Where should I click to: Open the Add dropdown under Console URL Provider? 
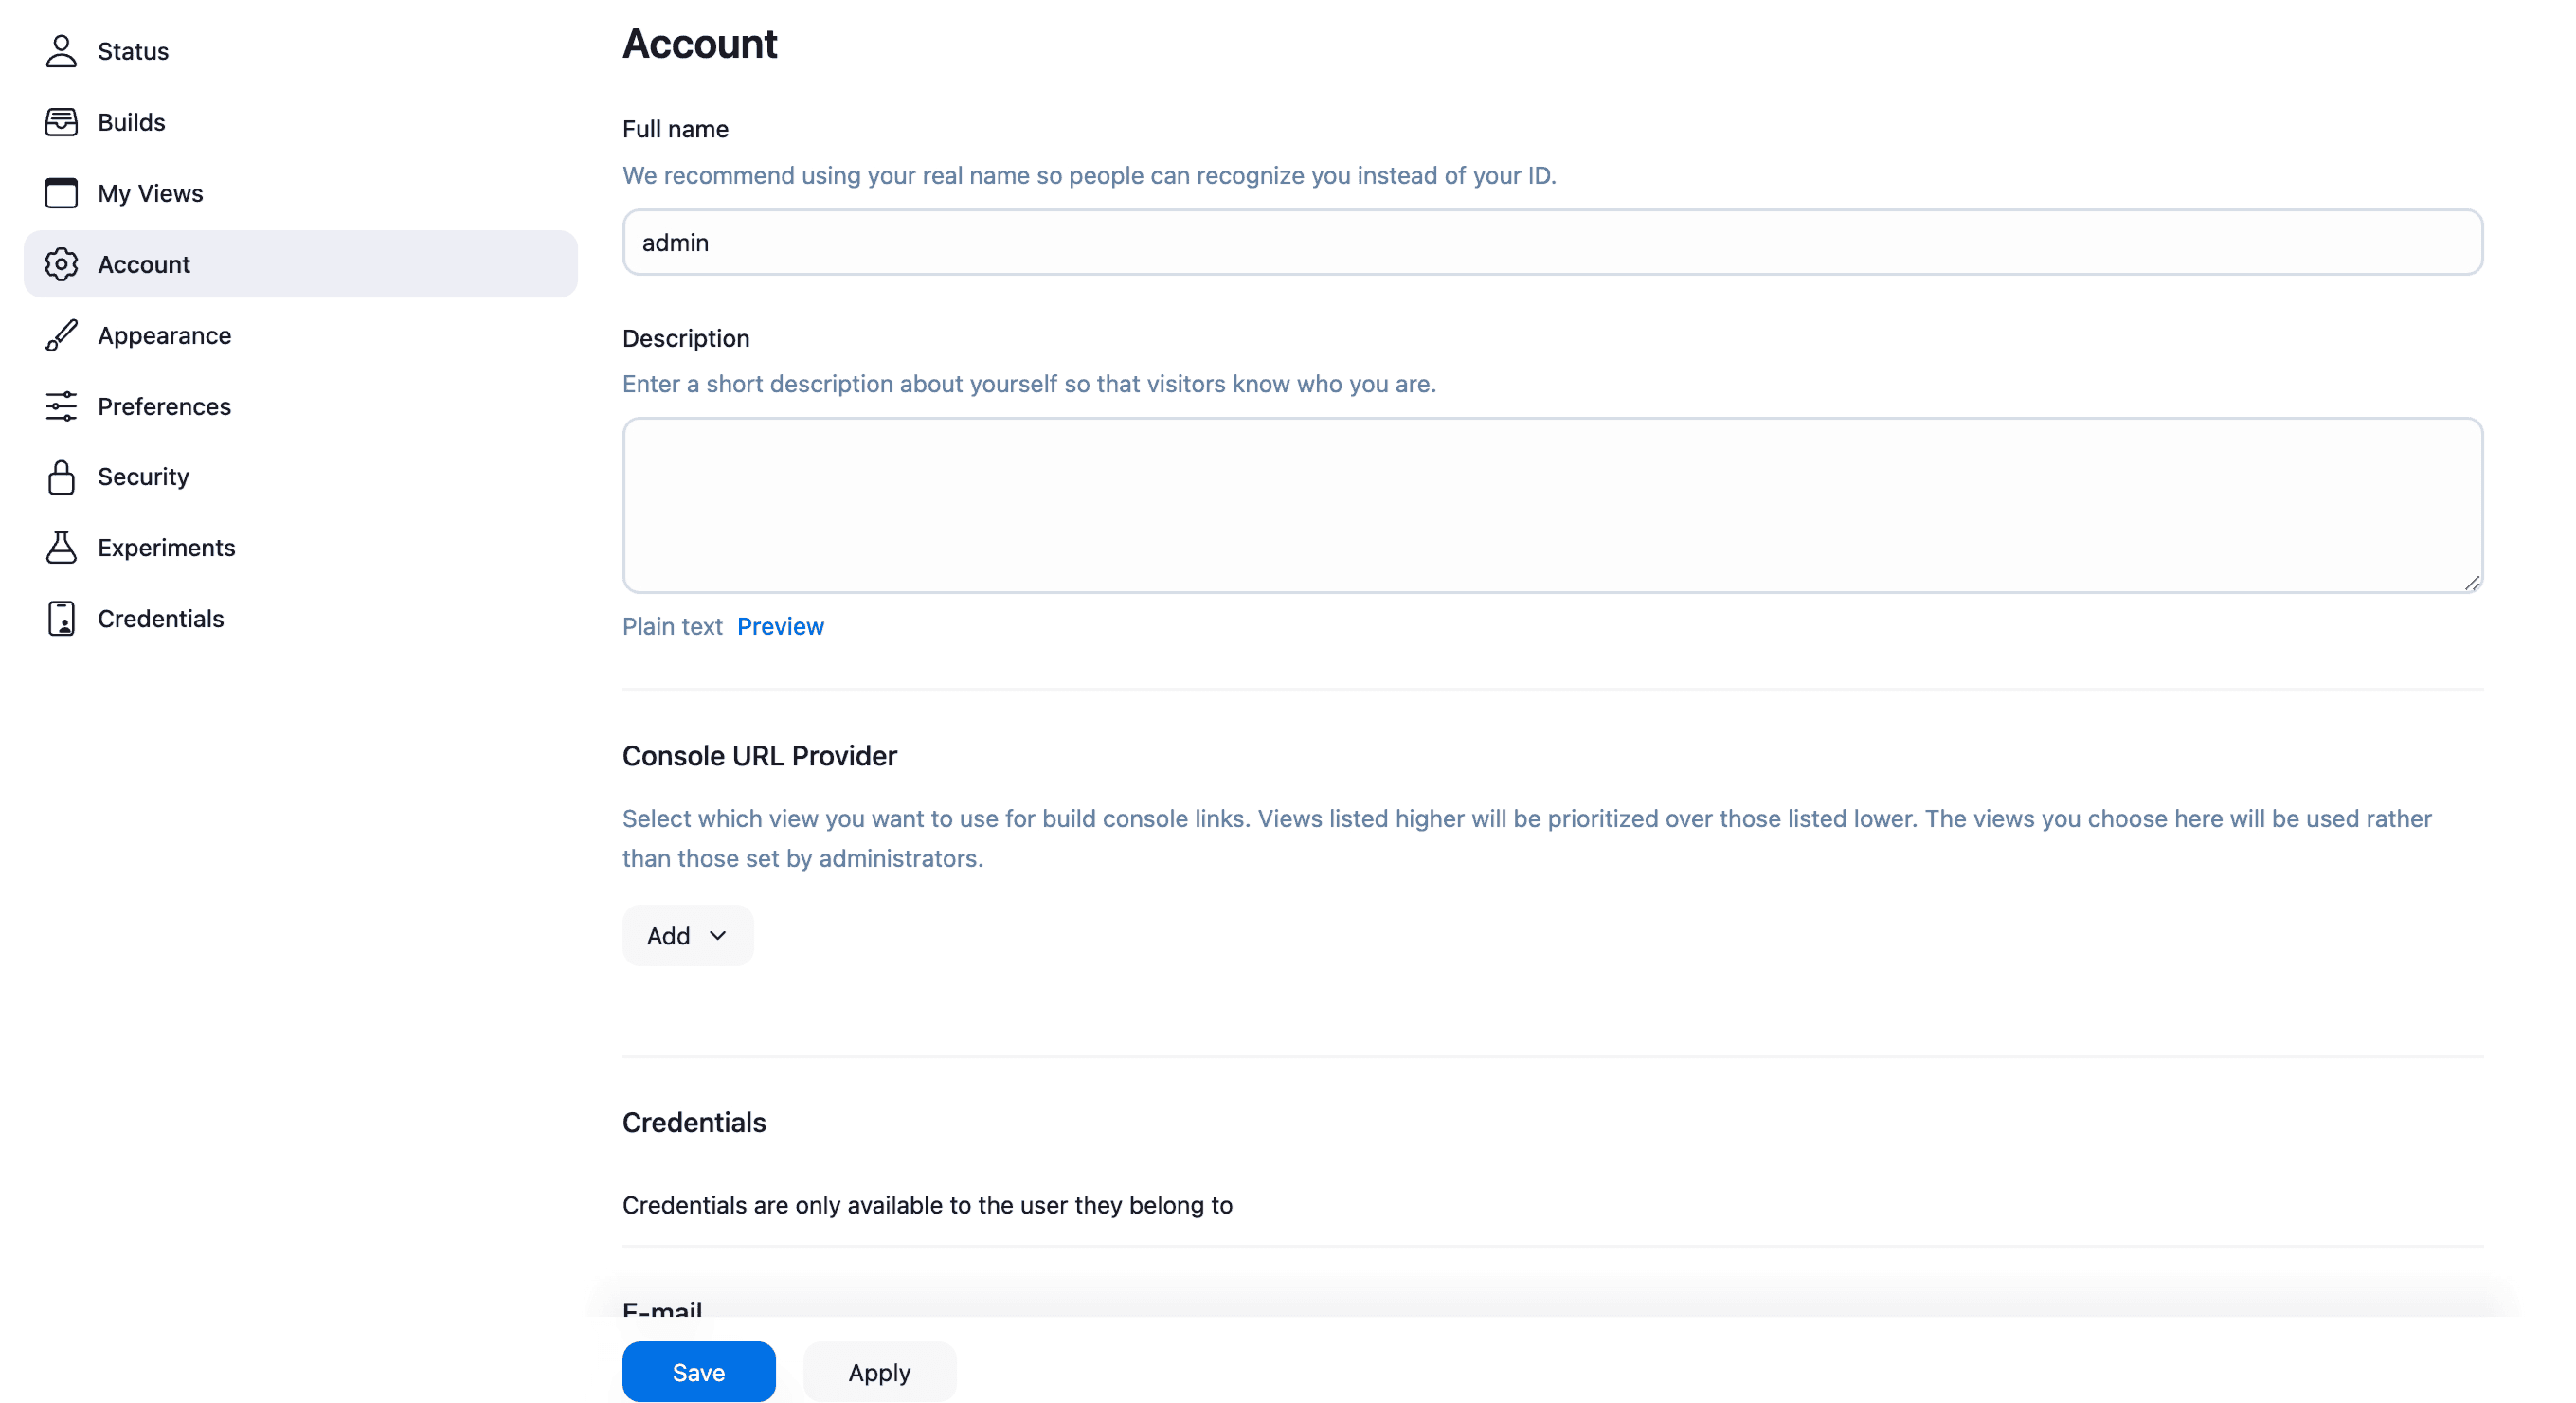coord(686,935)
